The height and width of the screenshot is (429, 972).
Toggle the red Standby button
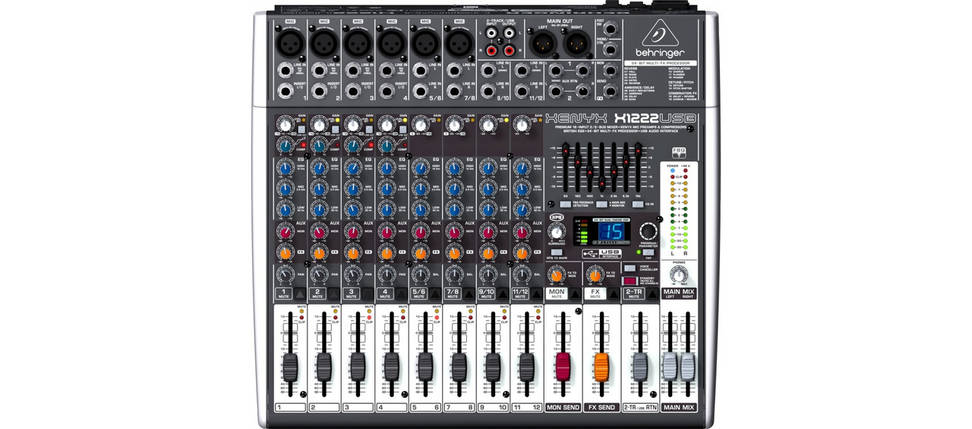click(x=630, y=280)
